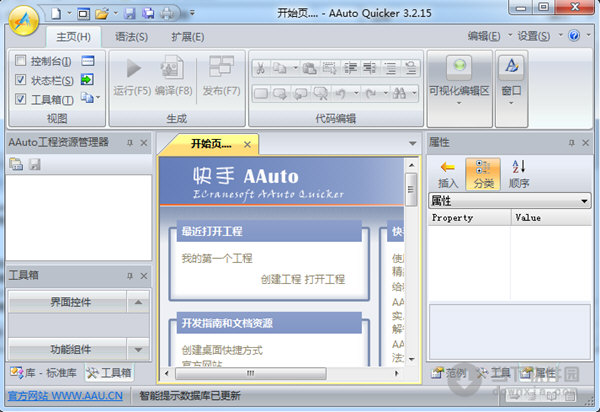Close the AAuto工程资源管理器 panel

(144, 143)
